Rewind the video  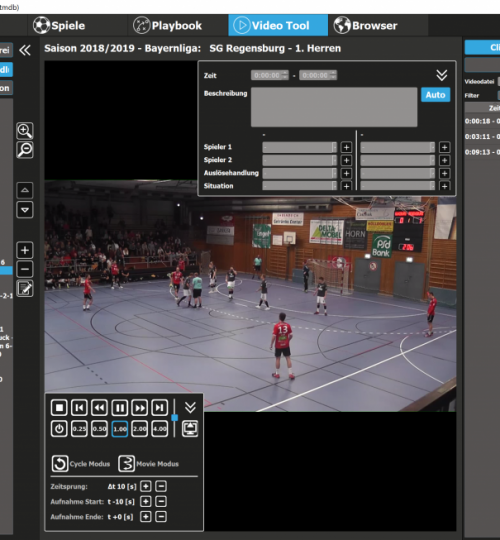coord(100,408)
